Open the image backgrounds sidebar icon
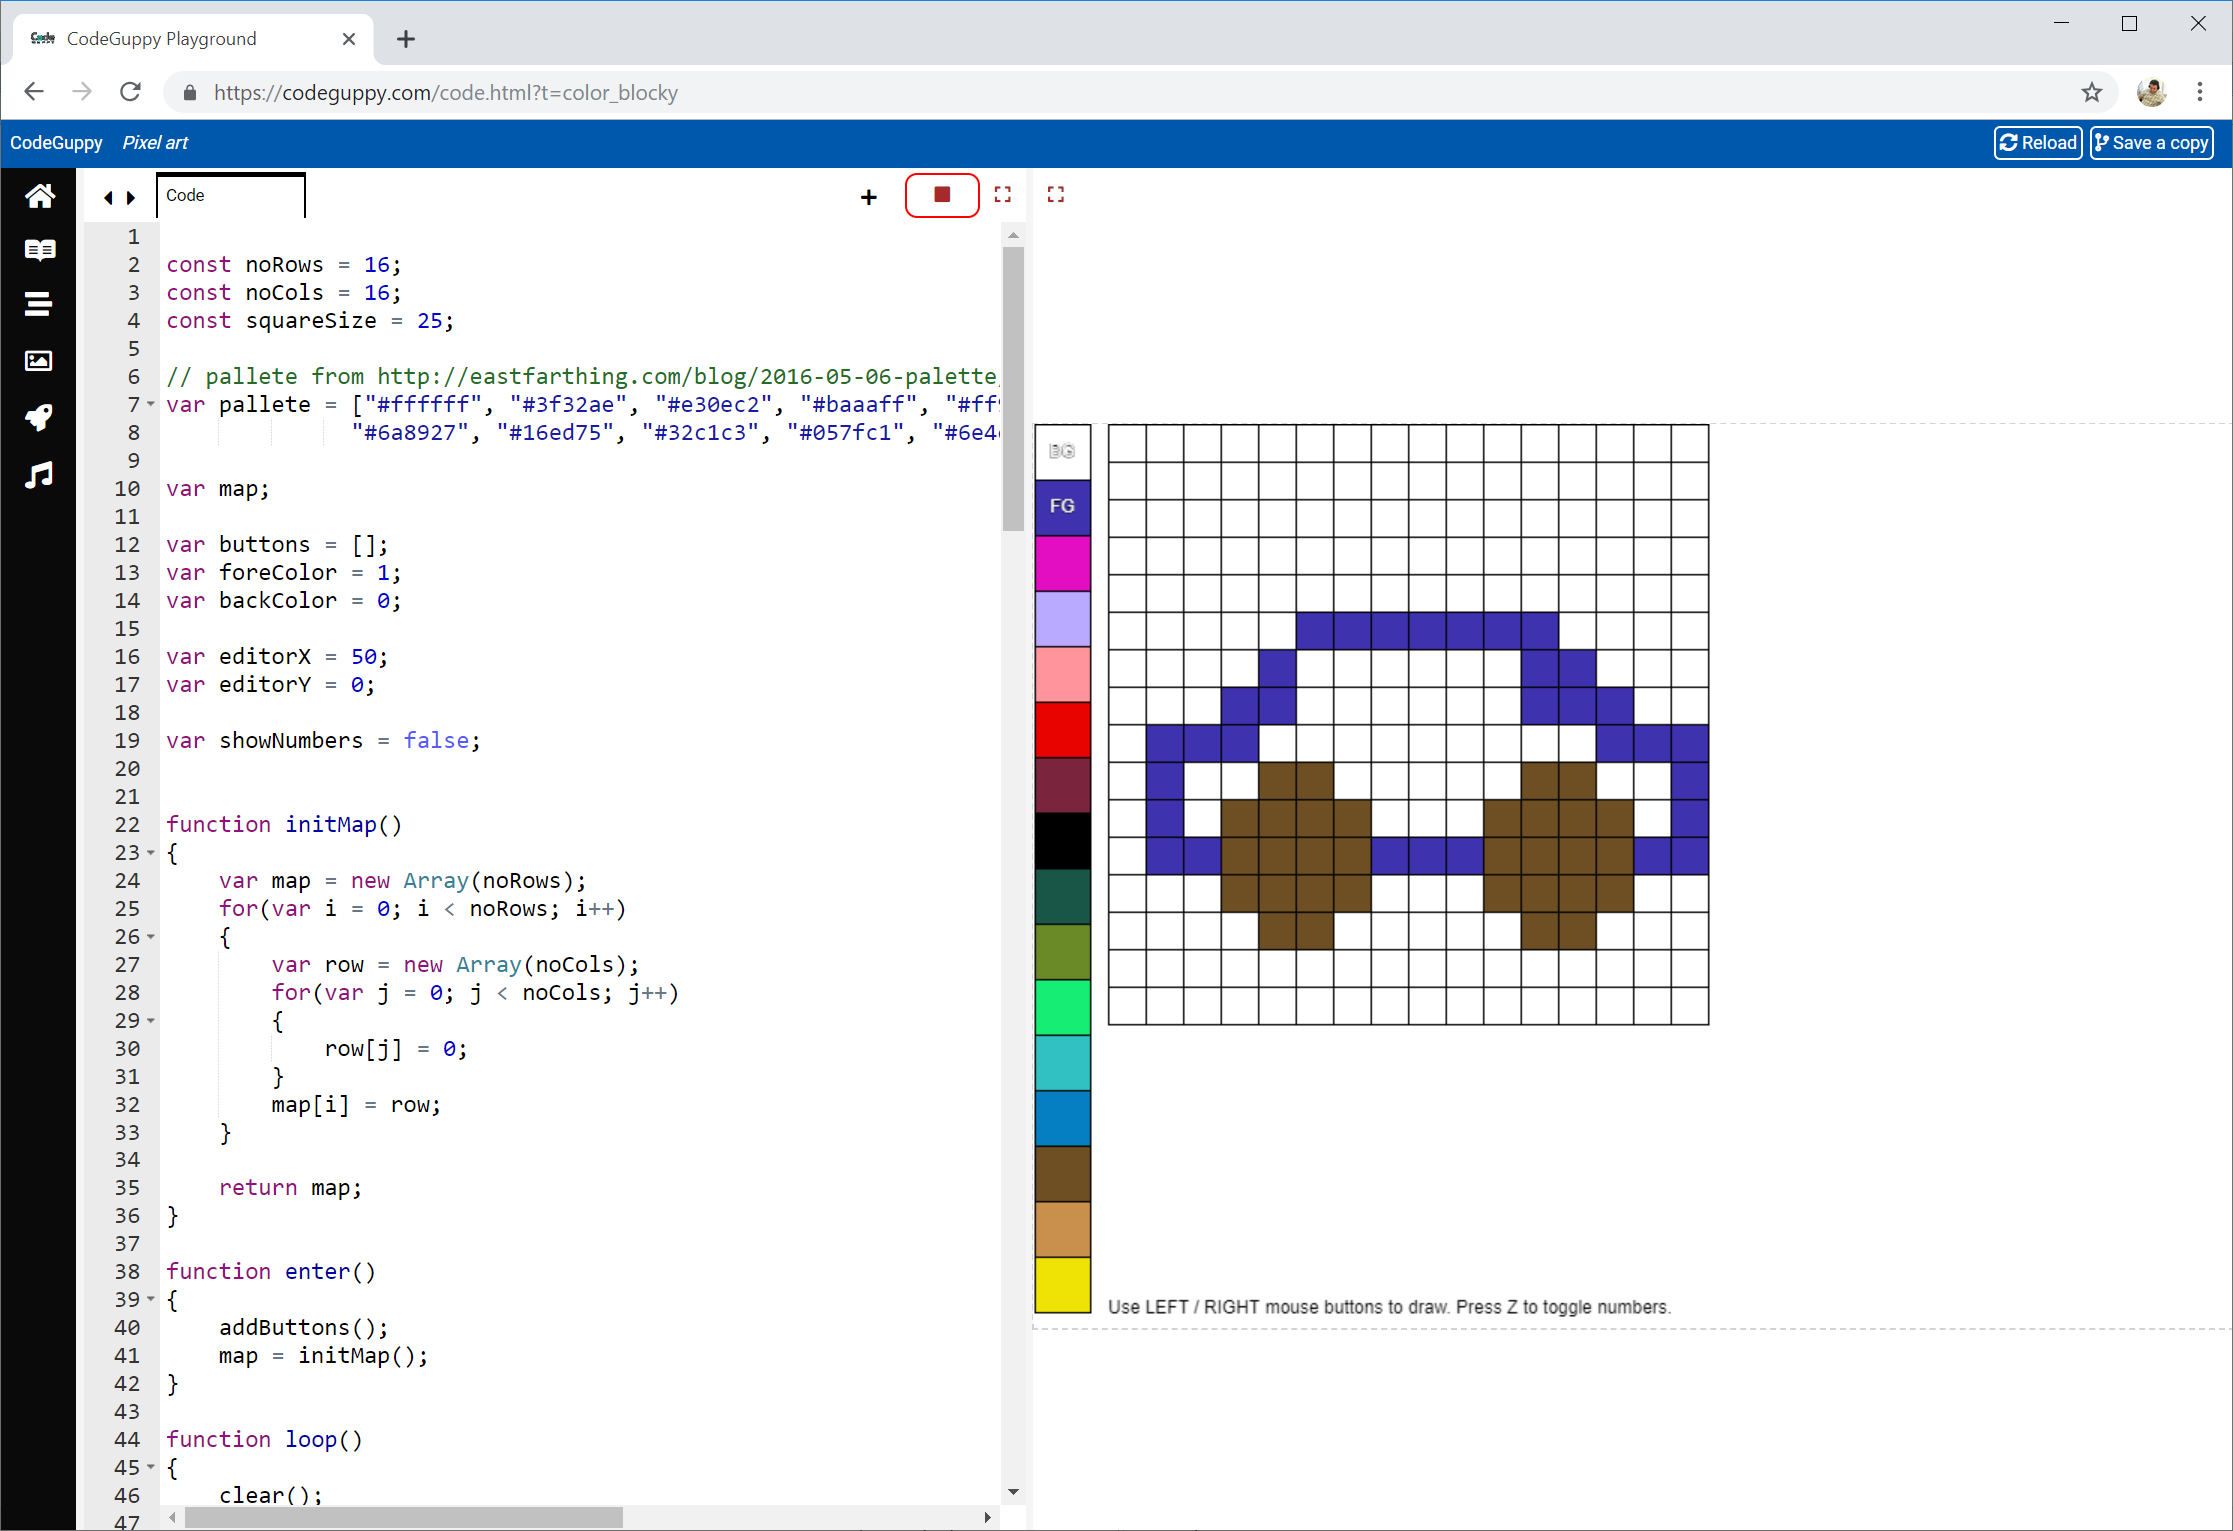The height and width of the screenshot is (1531, 2233). pos(39,361)
